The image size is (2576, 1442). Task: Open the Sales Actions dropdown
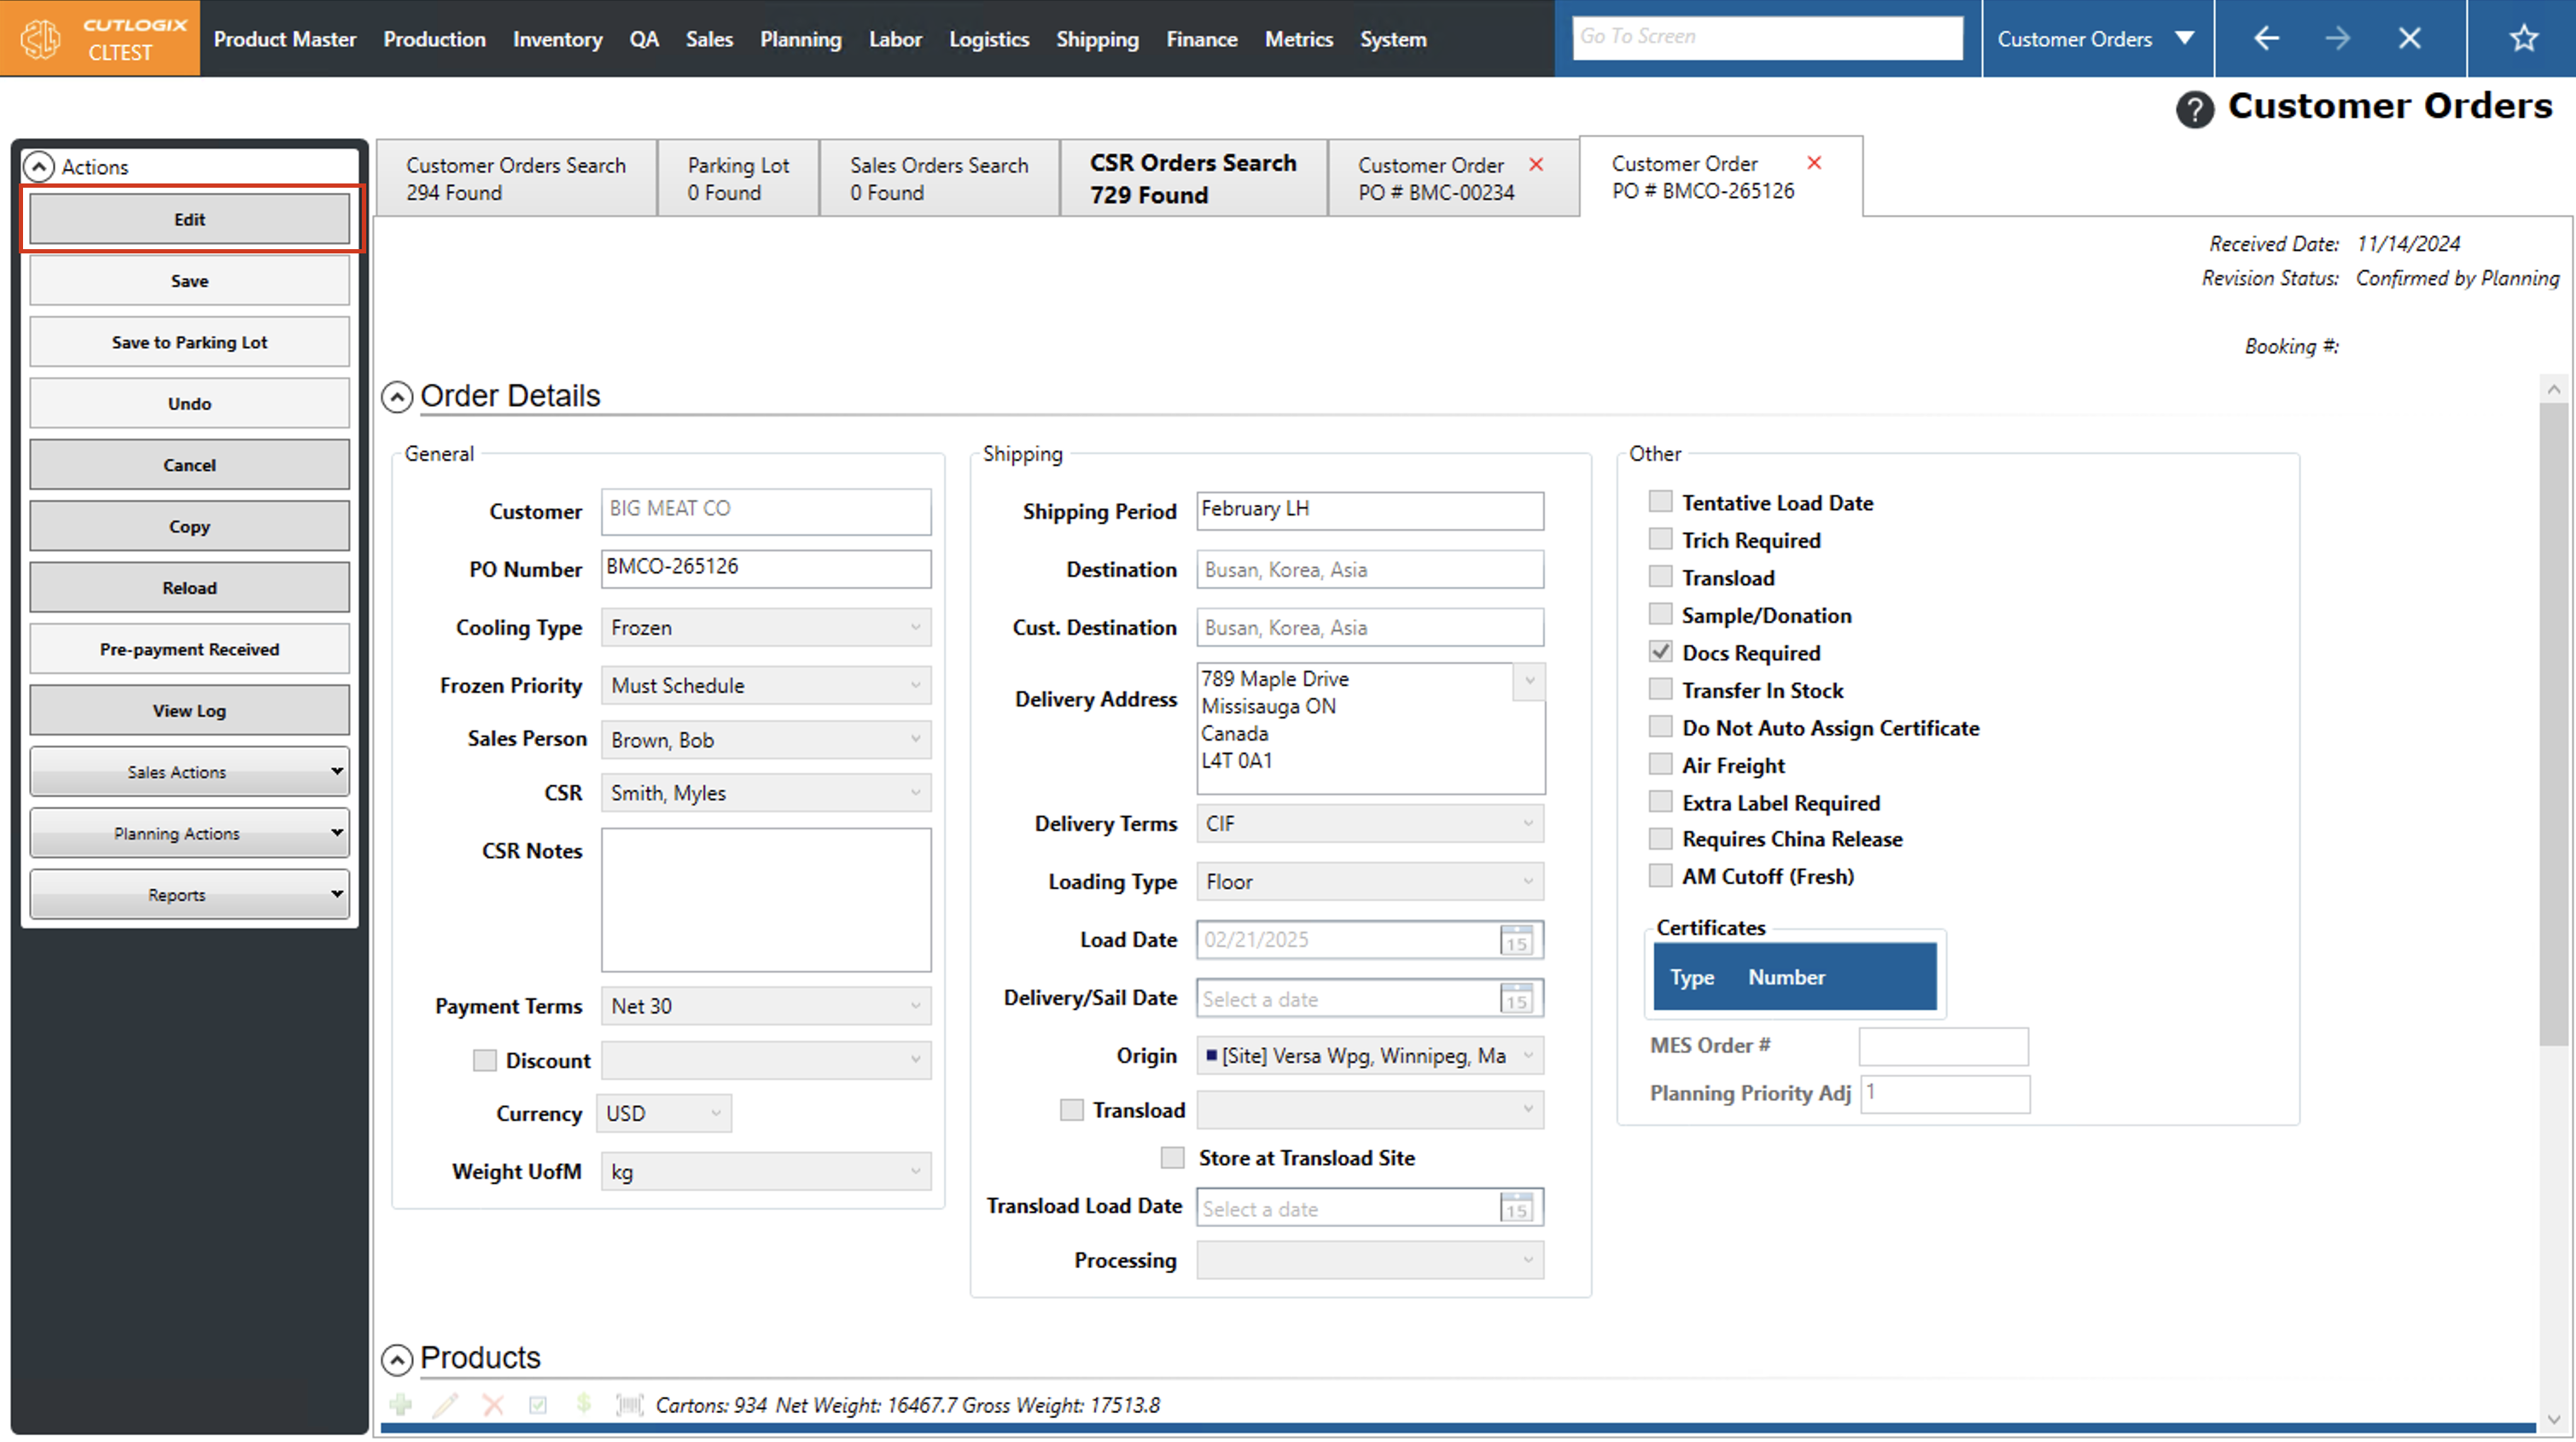click(x=189, y=772)
